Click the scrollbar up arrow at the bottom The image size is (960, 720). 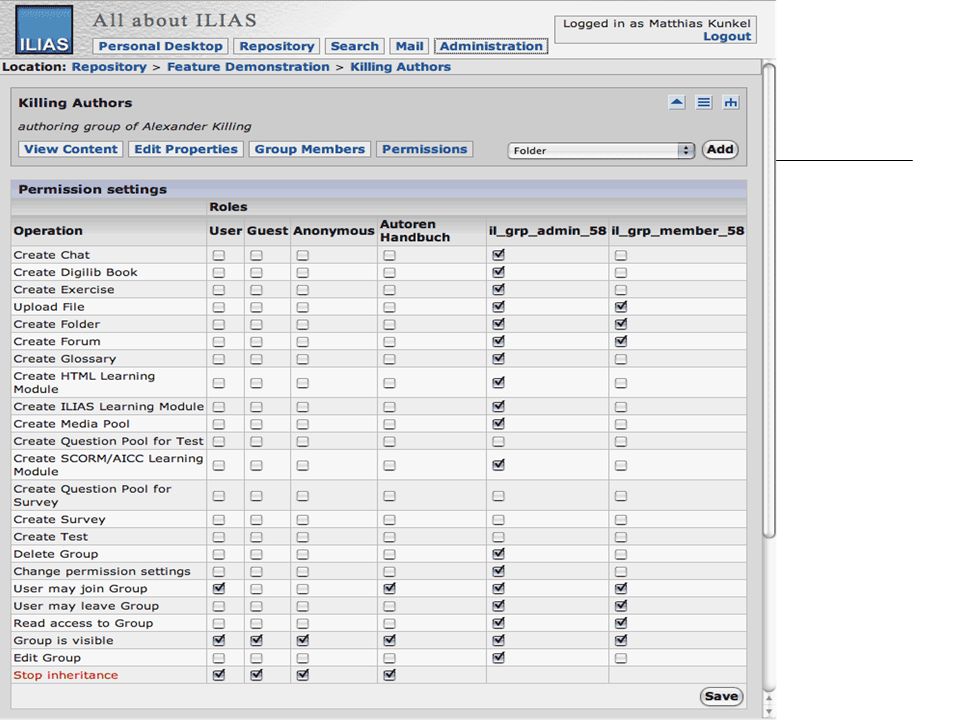(x=769, y=698)
